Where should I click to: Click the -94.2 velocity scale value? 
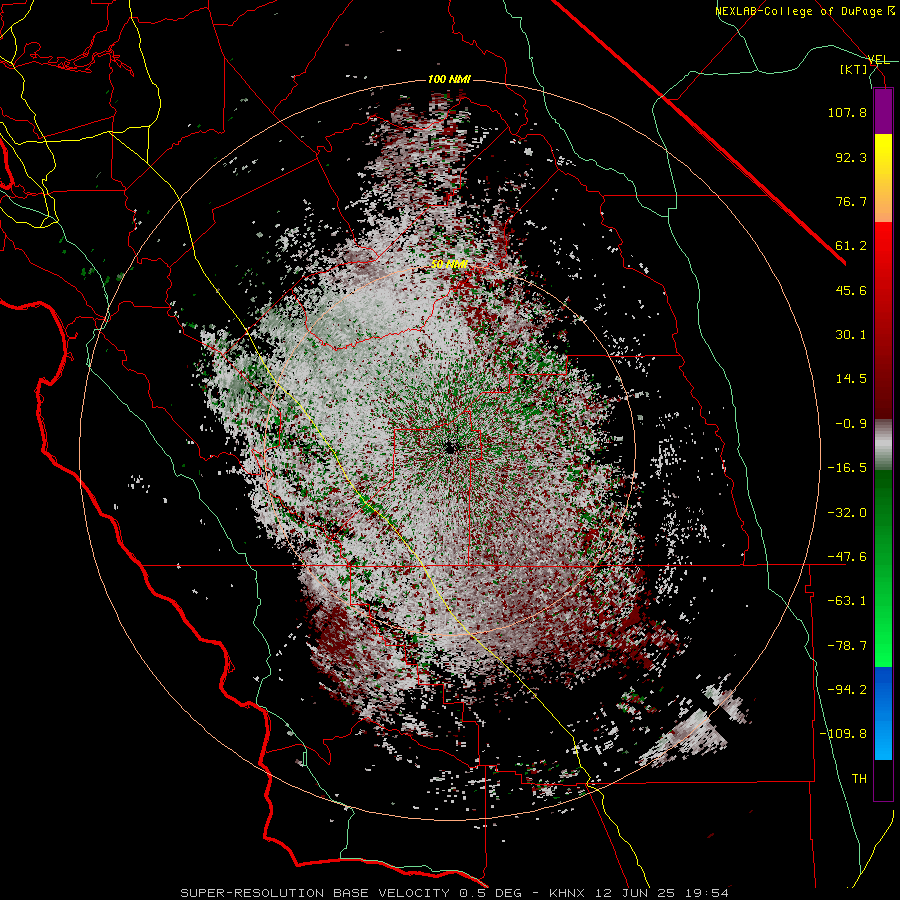click(847, 690)
